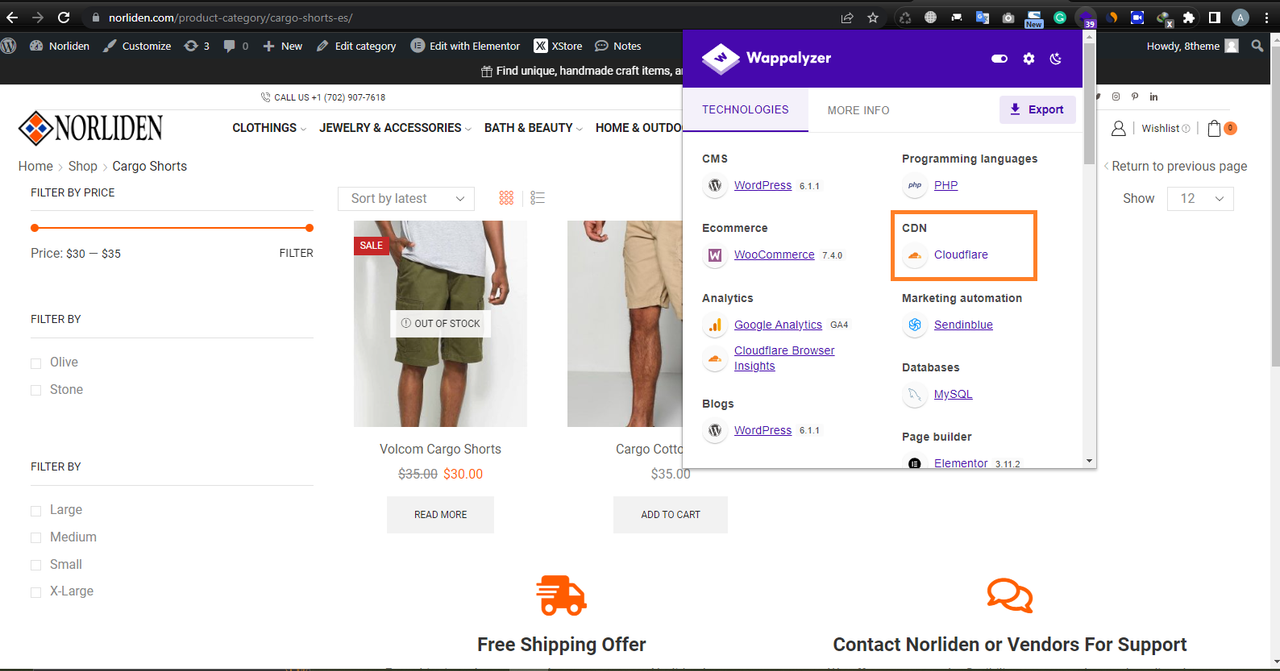Screen dimensions: 1280x671
Task: Select the MORE INFO tab
Action: pyautogui.click(x=858, y=110)
